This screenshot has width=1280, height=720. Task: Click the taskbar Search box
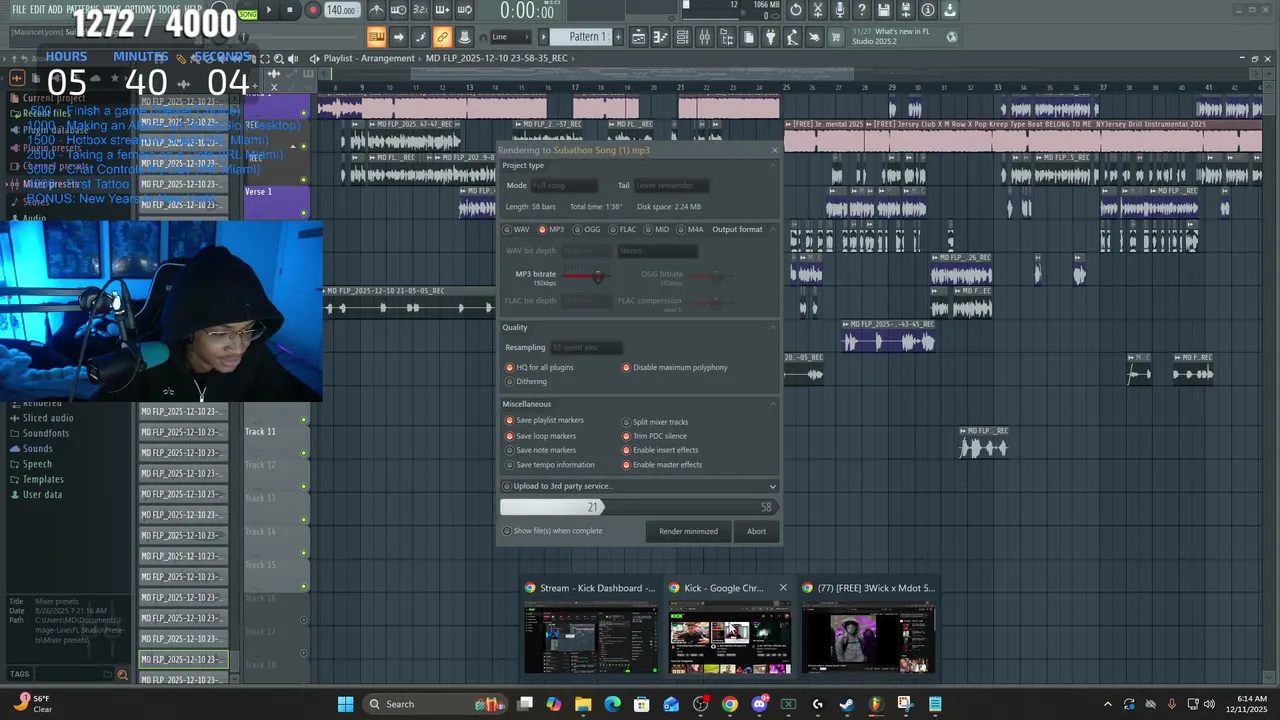pos(433,704)
